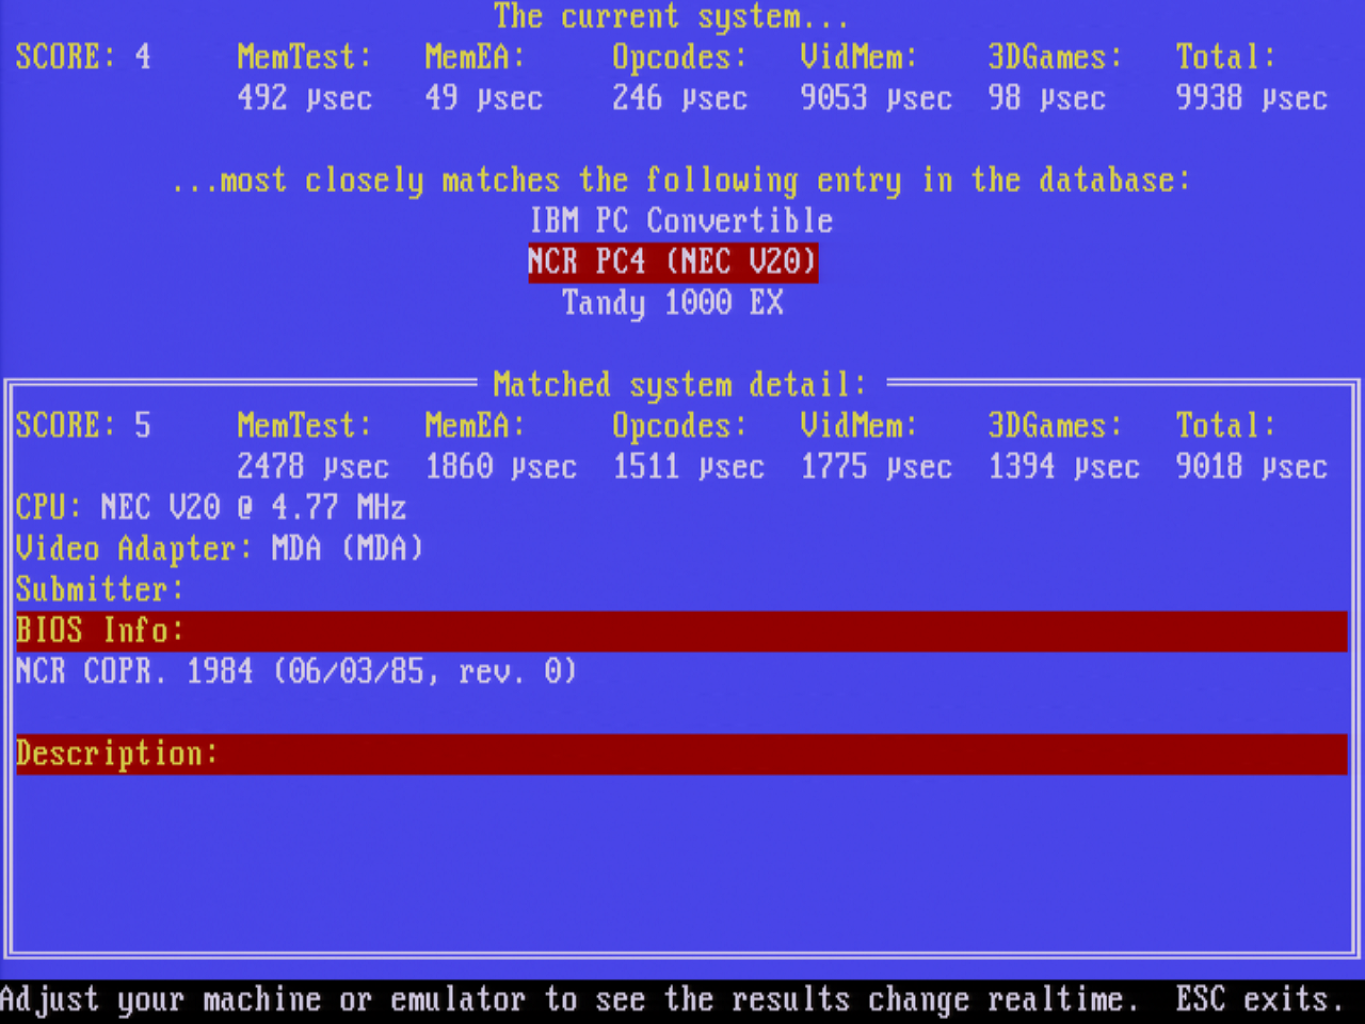Click the current Total value 9938 µsec
The width and height of the screenshot is (1365, 1024).
click(1251, 98)
